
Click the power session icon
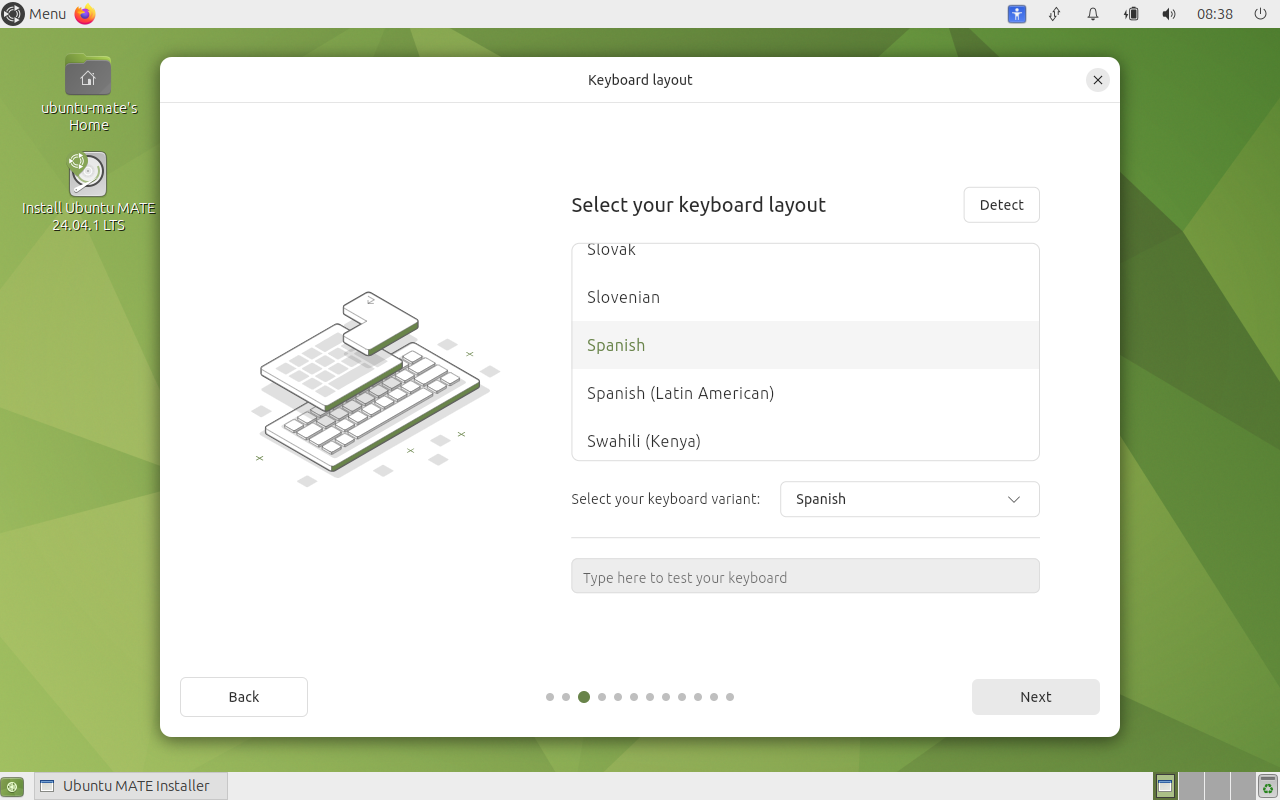(x=1260, y=14)
